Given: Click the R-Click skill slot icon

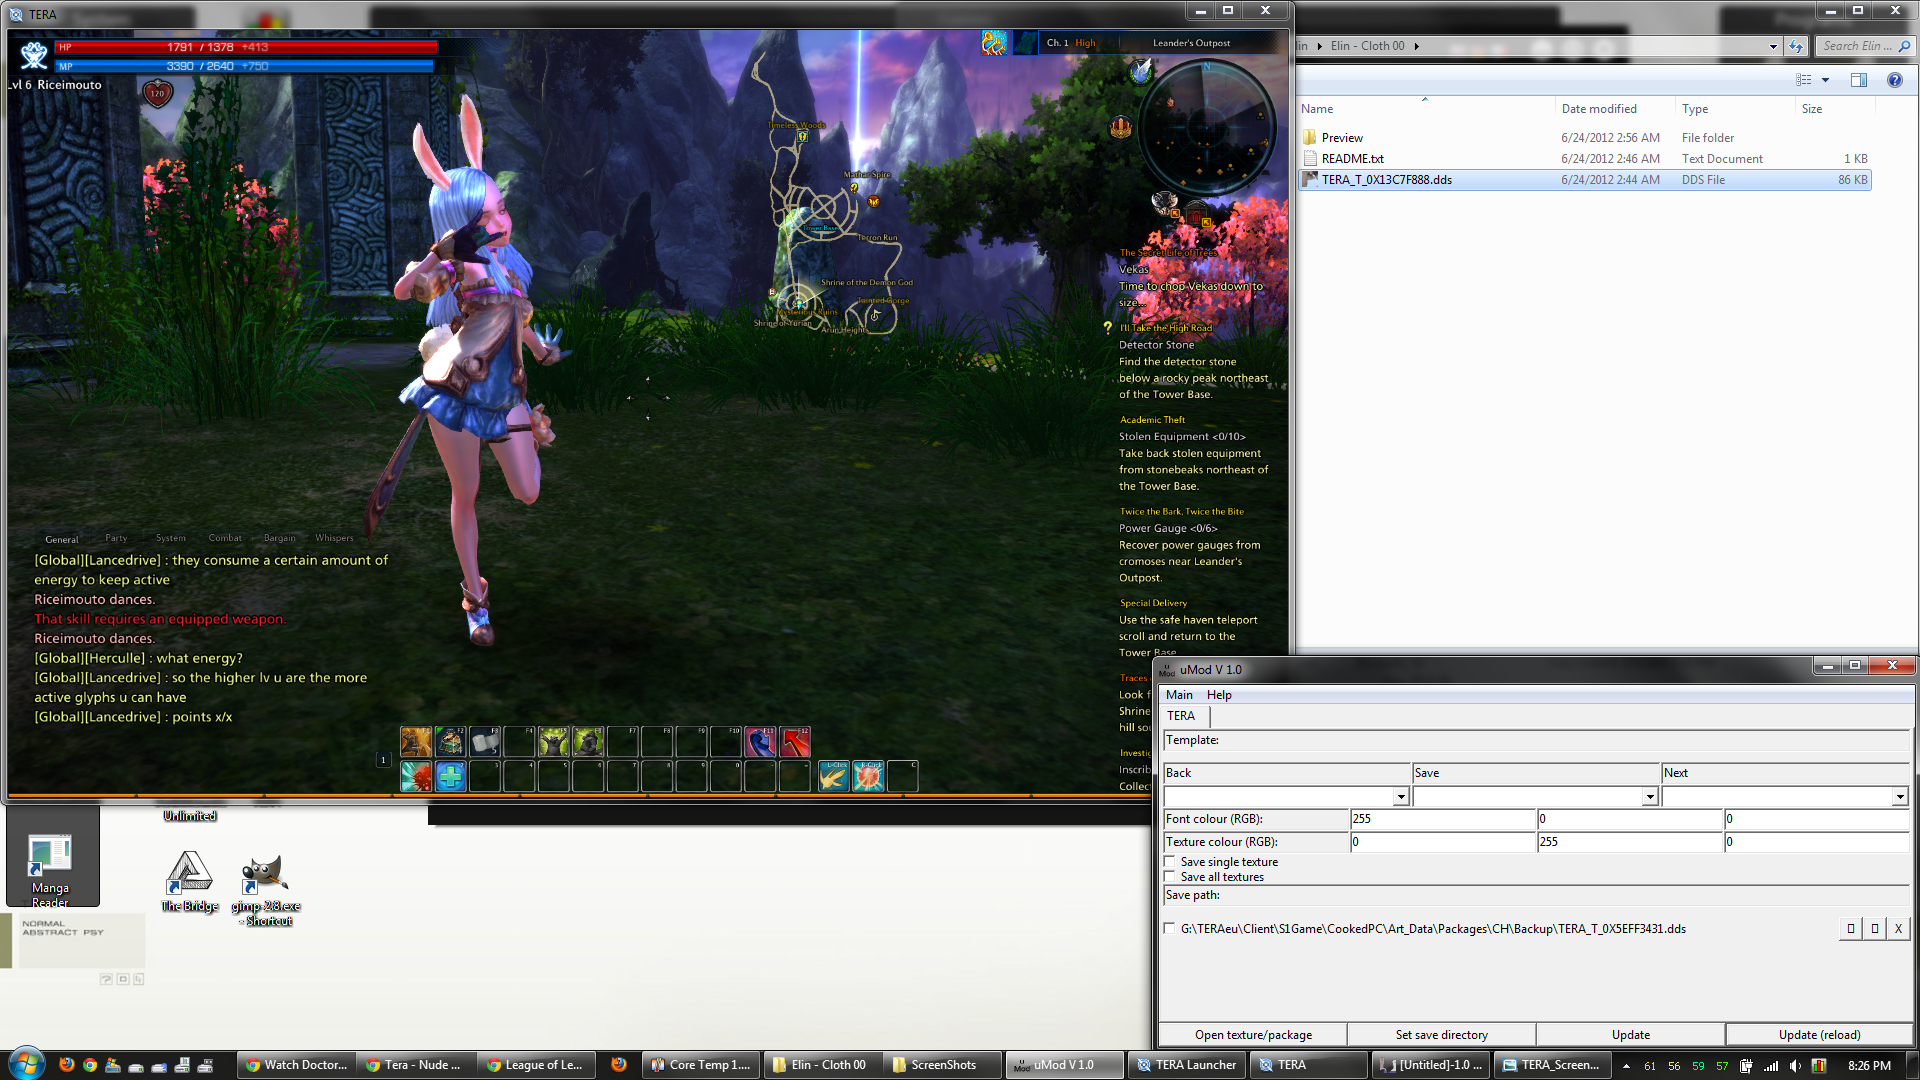Looking at the screenshot, I should [x=868, y=776].
